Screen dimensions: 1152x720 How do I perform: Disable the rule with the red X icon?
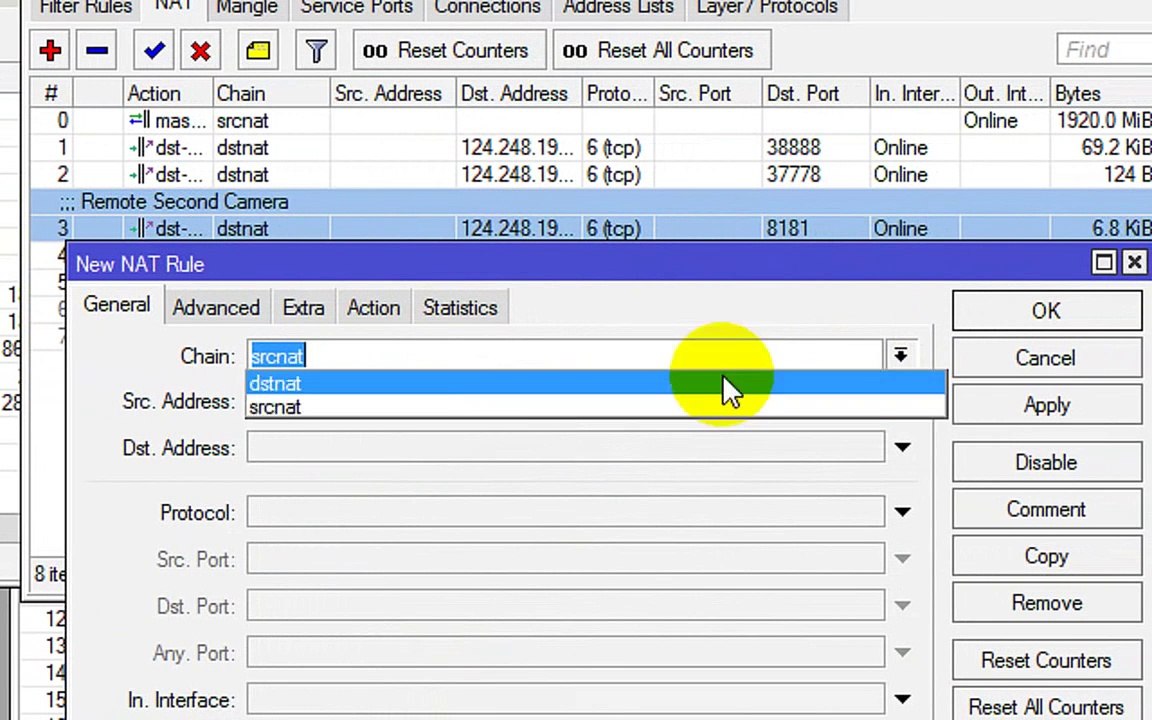[x=201, y=51]
